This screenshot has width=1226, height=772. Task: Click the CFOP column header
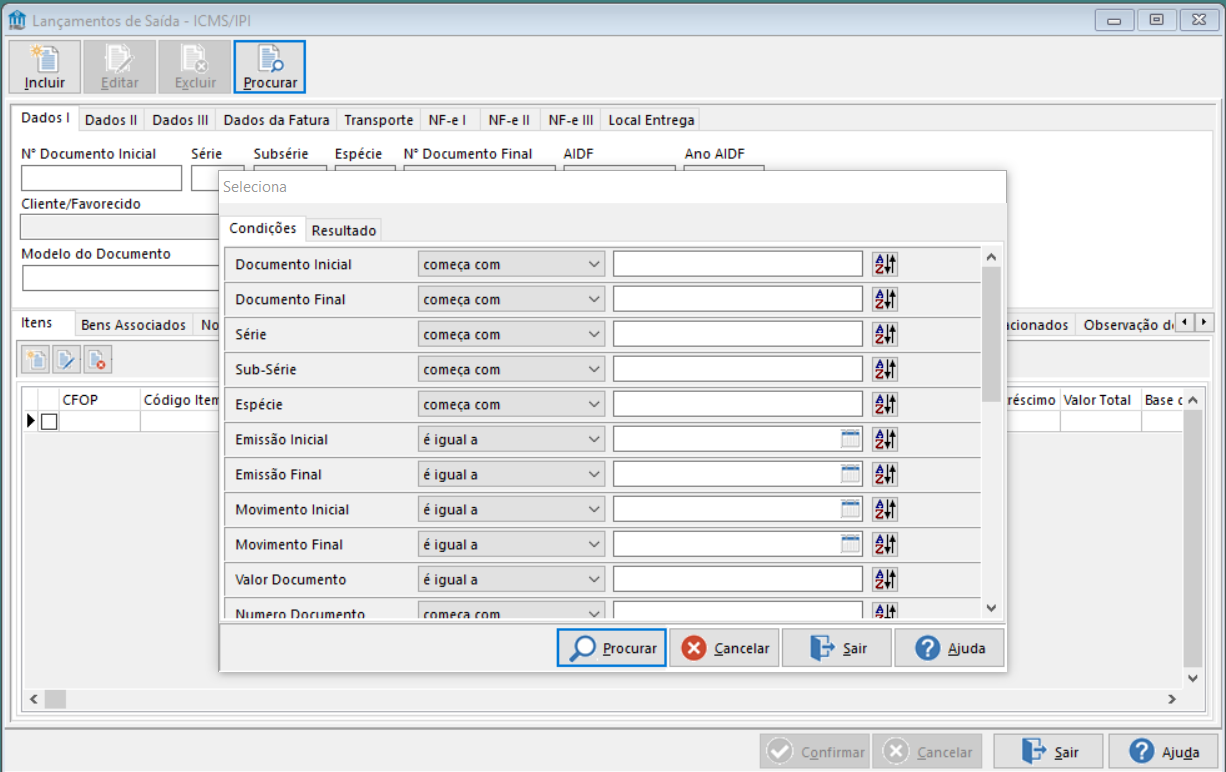pos(100,400)
